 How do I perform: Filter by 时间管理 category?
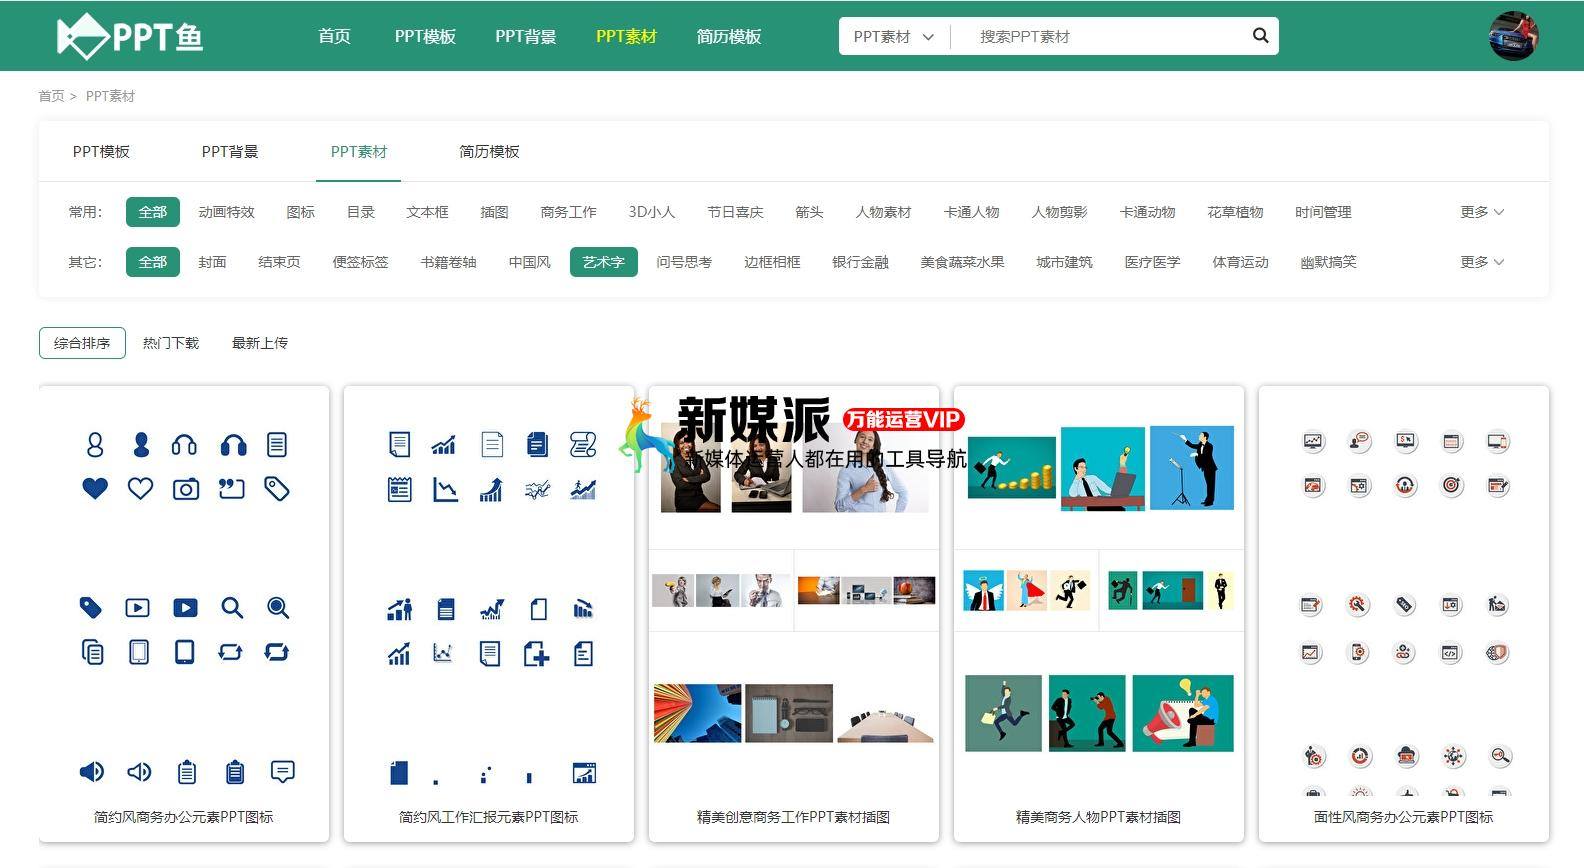[x=1323, y=212]
